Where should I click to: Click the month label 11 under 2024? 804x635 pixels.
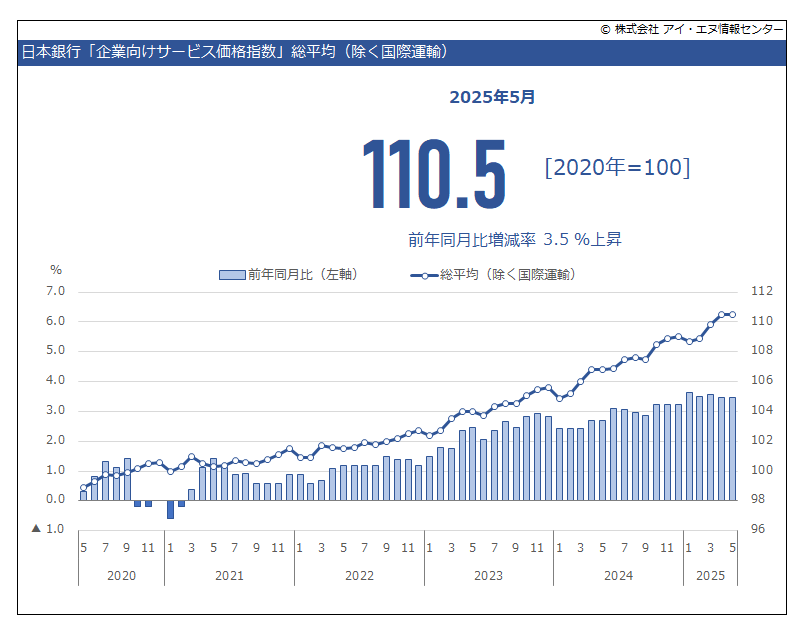point(667,548)
